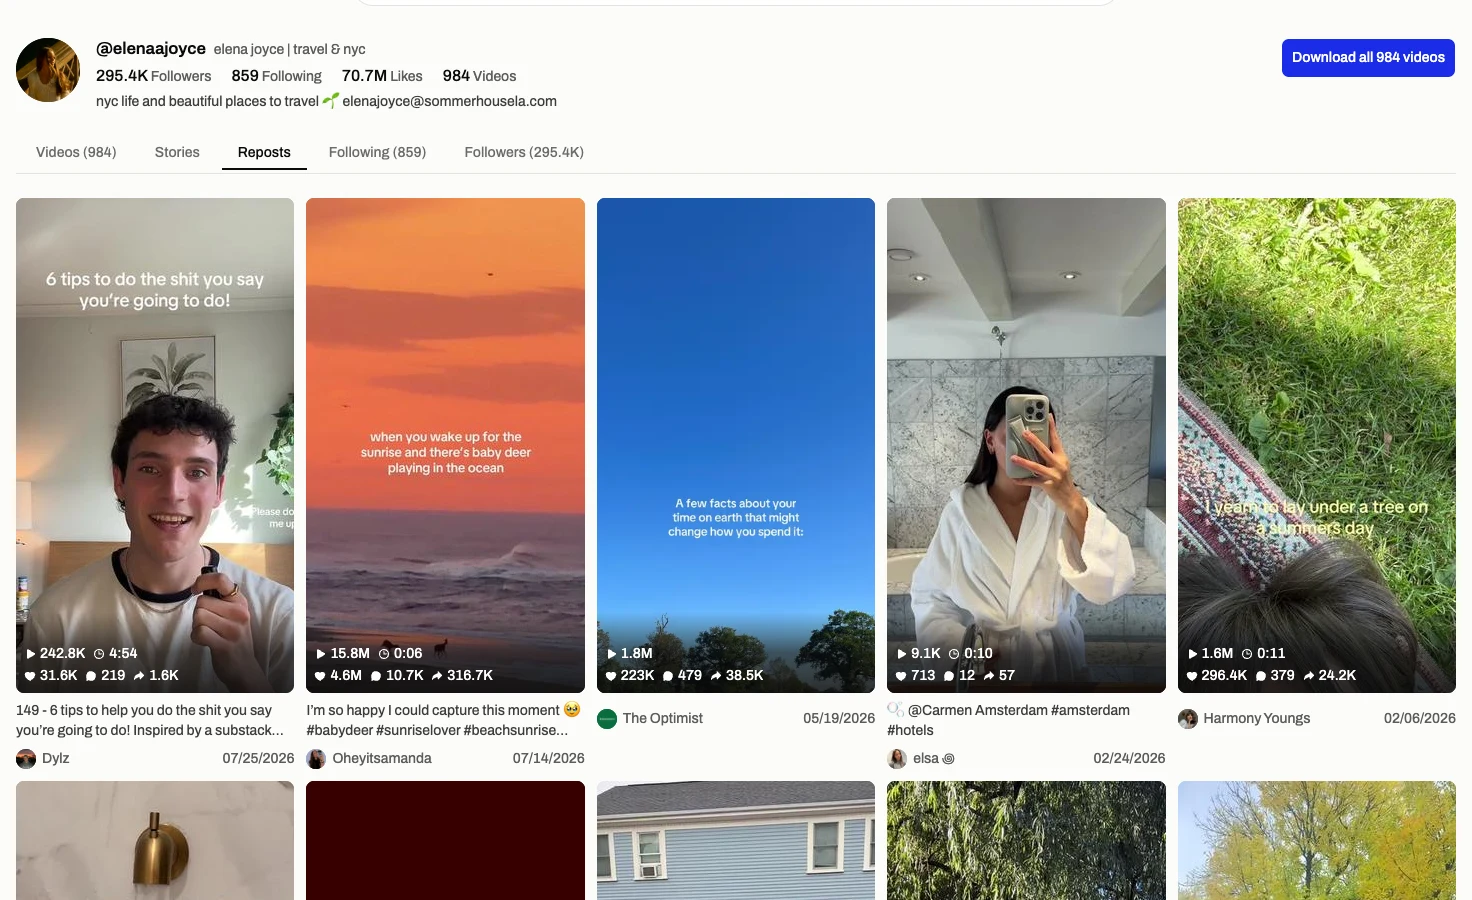Click the 295.4K Followers stat
This screenshot has height=900, width=1472.
tap(154, 76)
